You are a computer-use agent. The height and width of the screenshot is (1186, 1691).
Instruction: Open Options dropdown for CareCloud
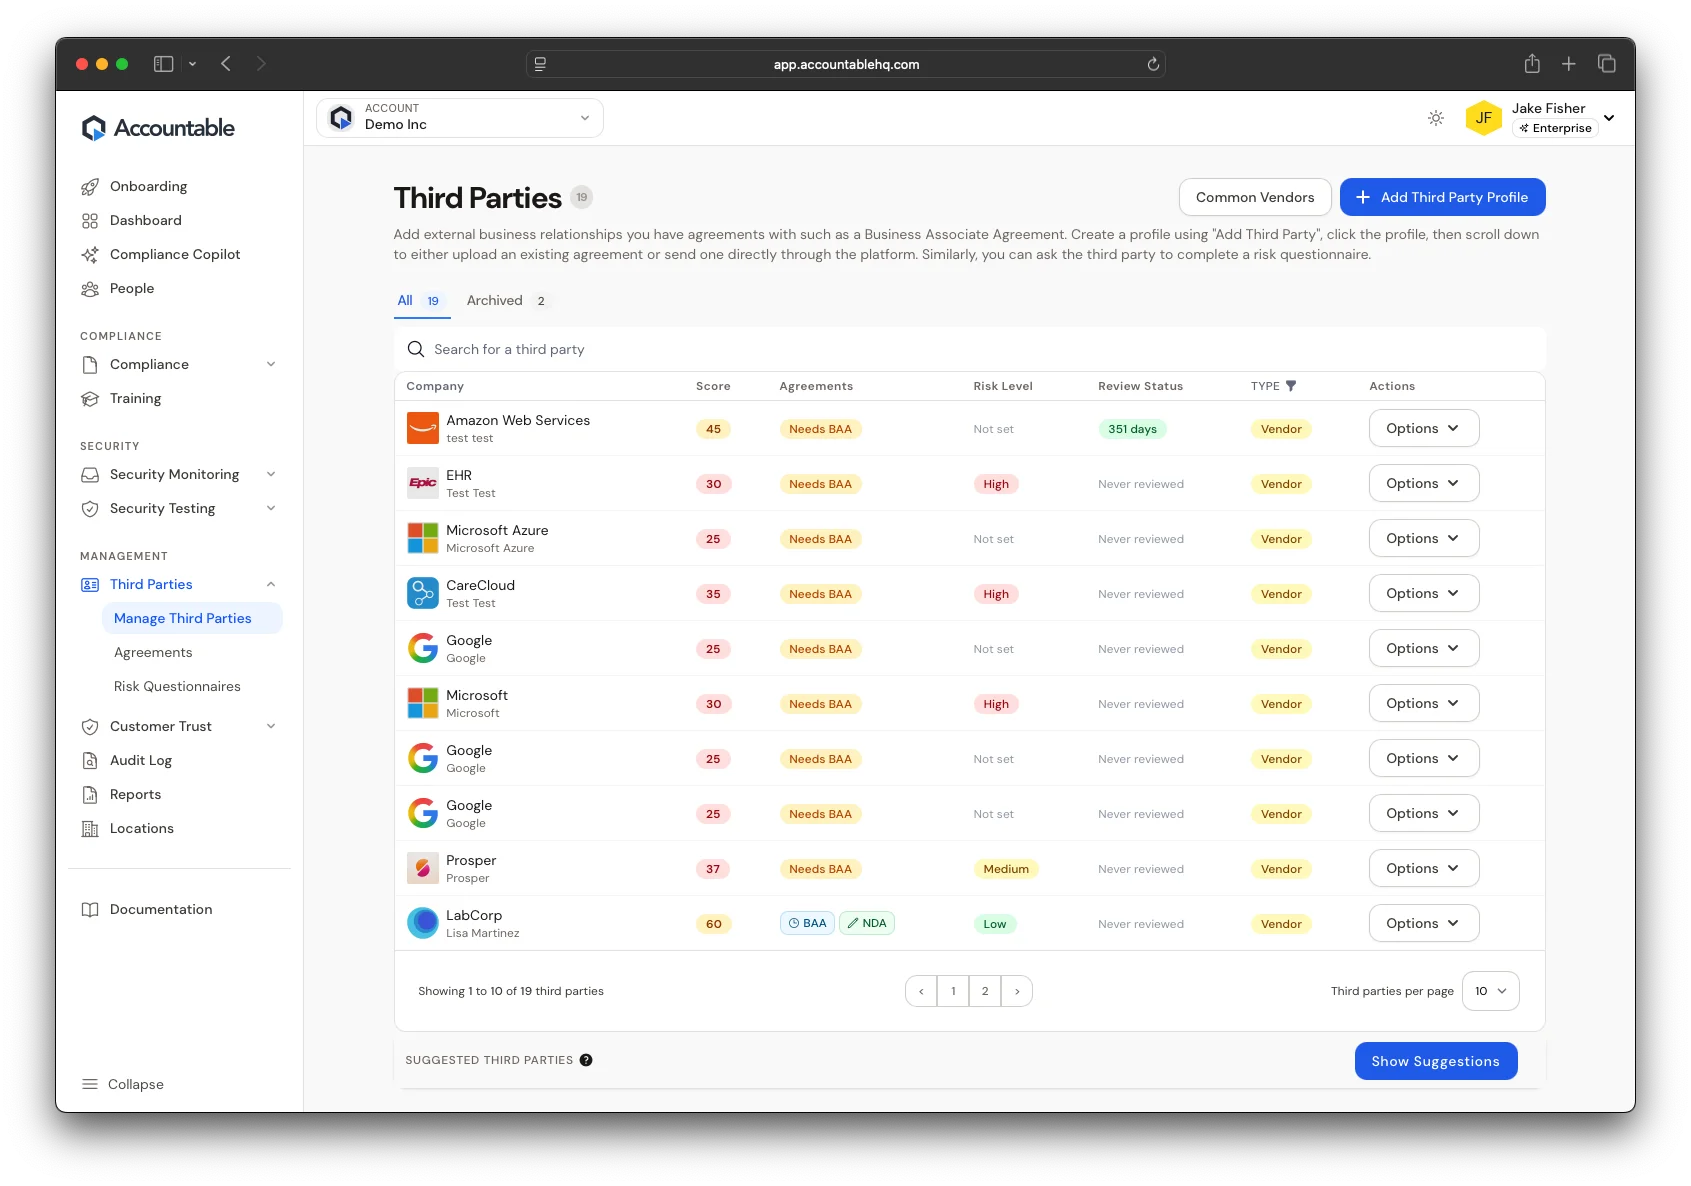1423,593
